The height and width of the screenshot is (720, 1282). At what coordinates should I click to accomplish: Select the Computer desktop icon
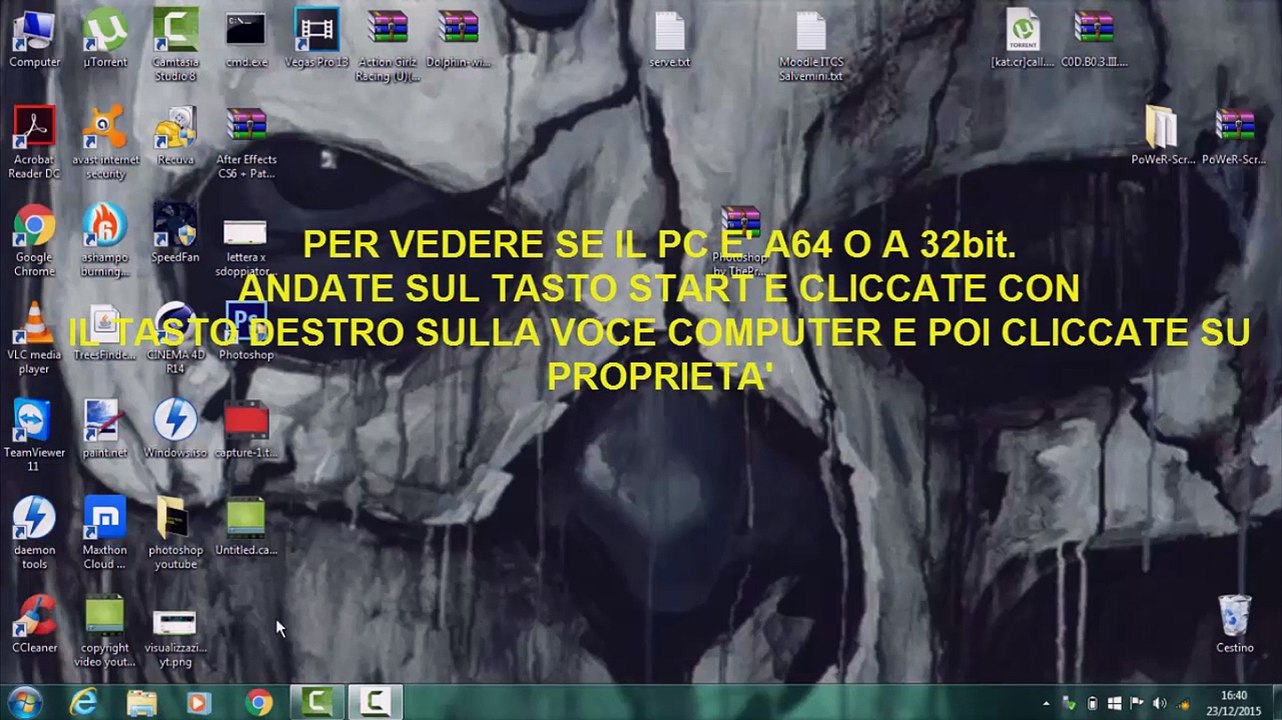[34, 38]
